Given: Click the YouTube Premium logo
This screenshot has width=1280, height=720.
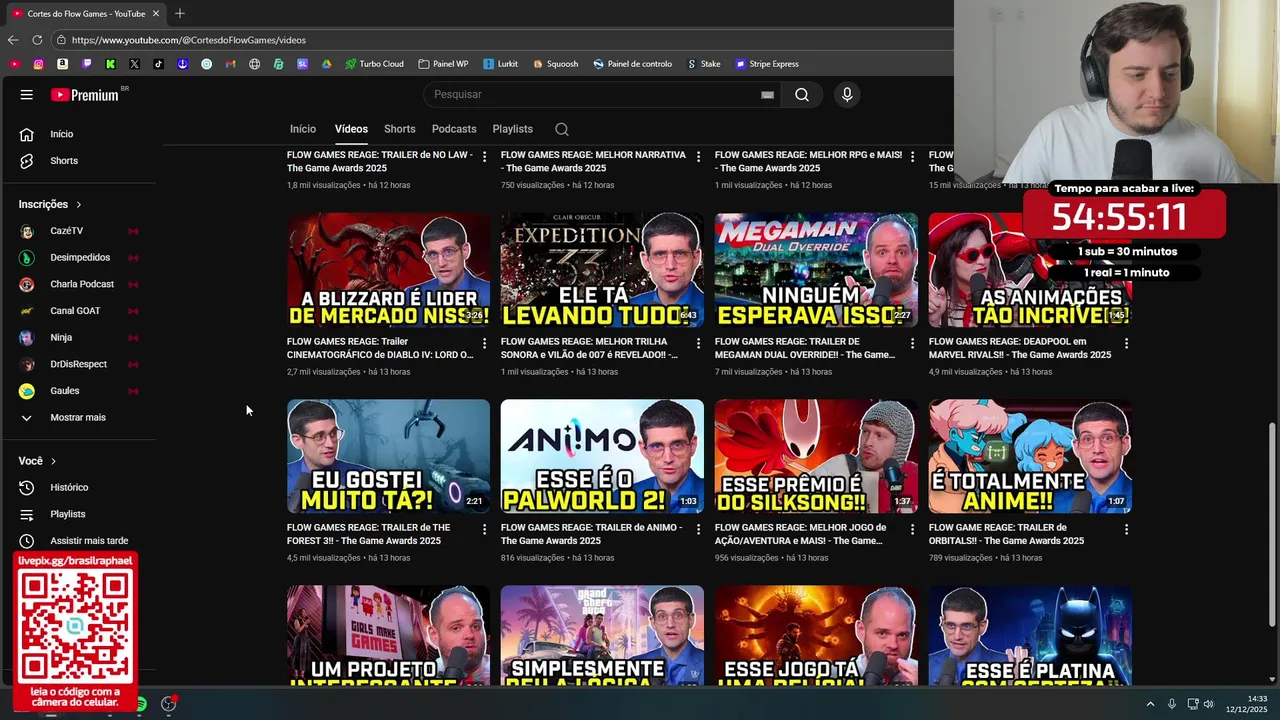Looking at the screenshot, I should click(85, 95).
